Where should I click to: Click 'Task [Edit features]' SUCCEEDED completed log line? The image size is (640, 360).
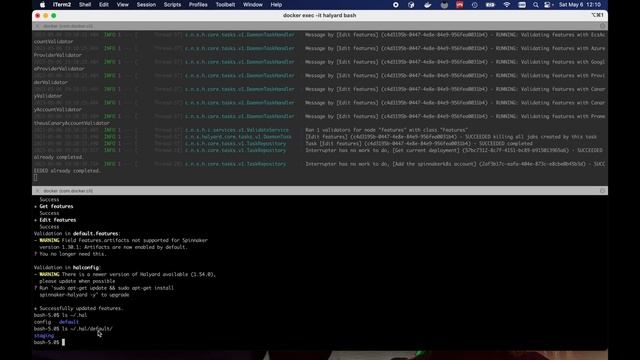point(419,144)
